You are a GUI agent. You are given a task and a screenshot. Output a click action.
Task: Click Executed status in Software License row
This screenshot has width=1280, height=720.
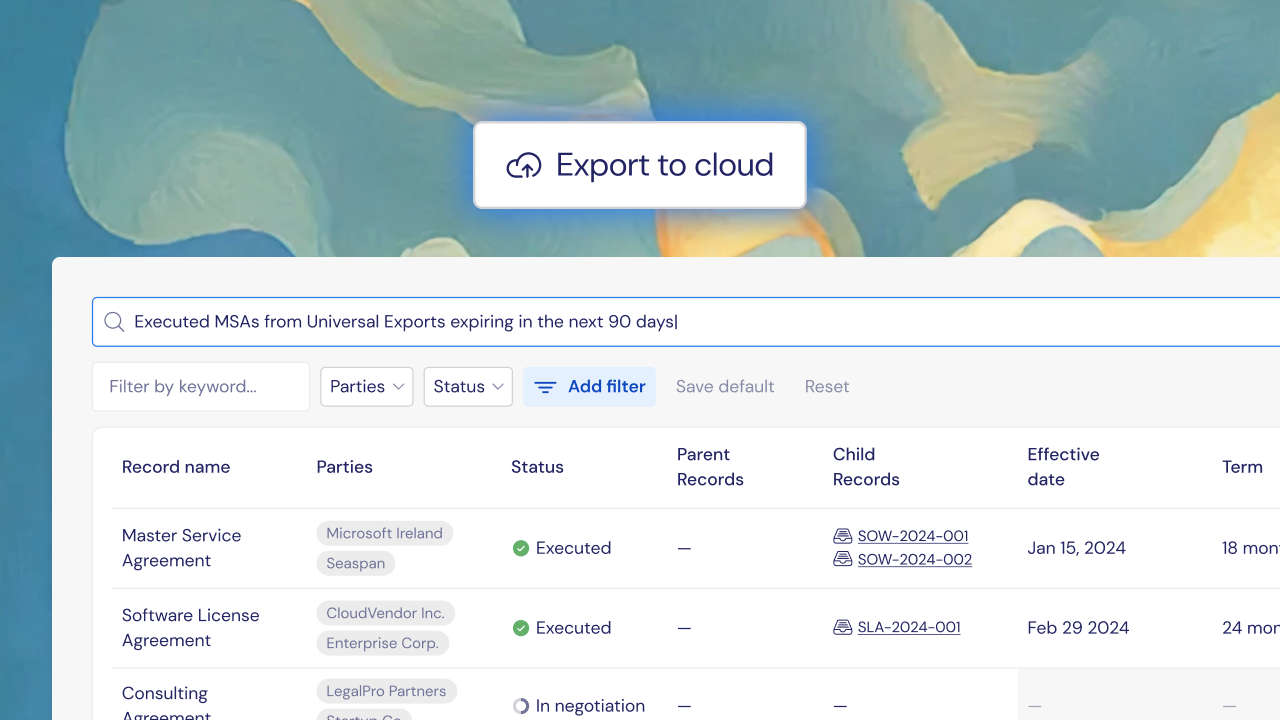[x=573, y=628]
